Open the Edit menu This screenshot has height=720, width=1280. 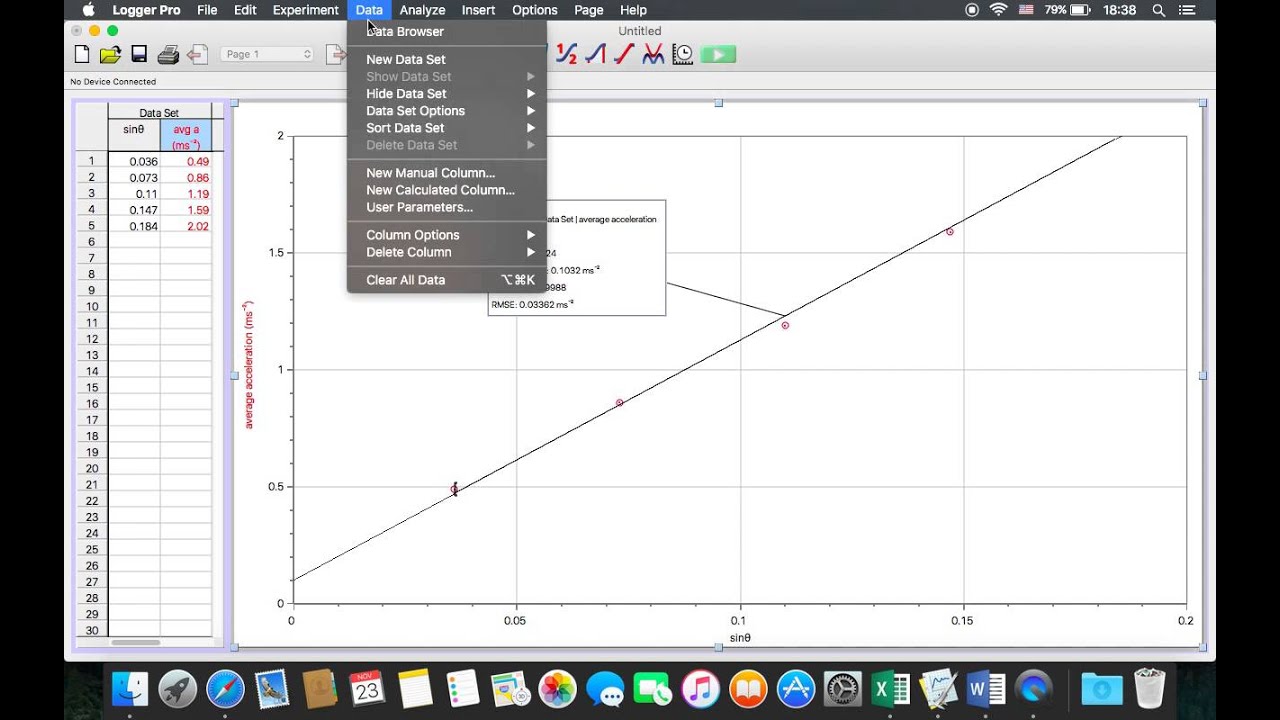point(245,10)
